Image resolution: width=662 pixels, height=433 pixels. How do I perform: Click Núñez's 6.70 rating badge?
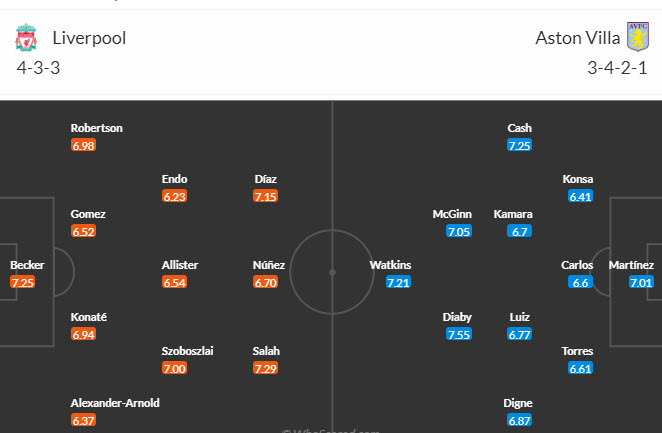[x=266, y=283]
